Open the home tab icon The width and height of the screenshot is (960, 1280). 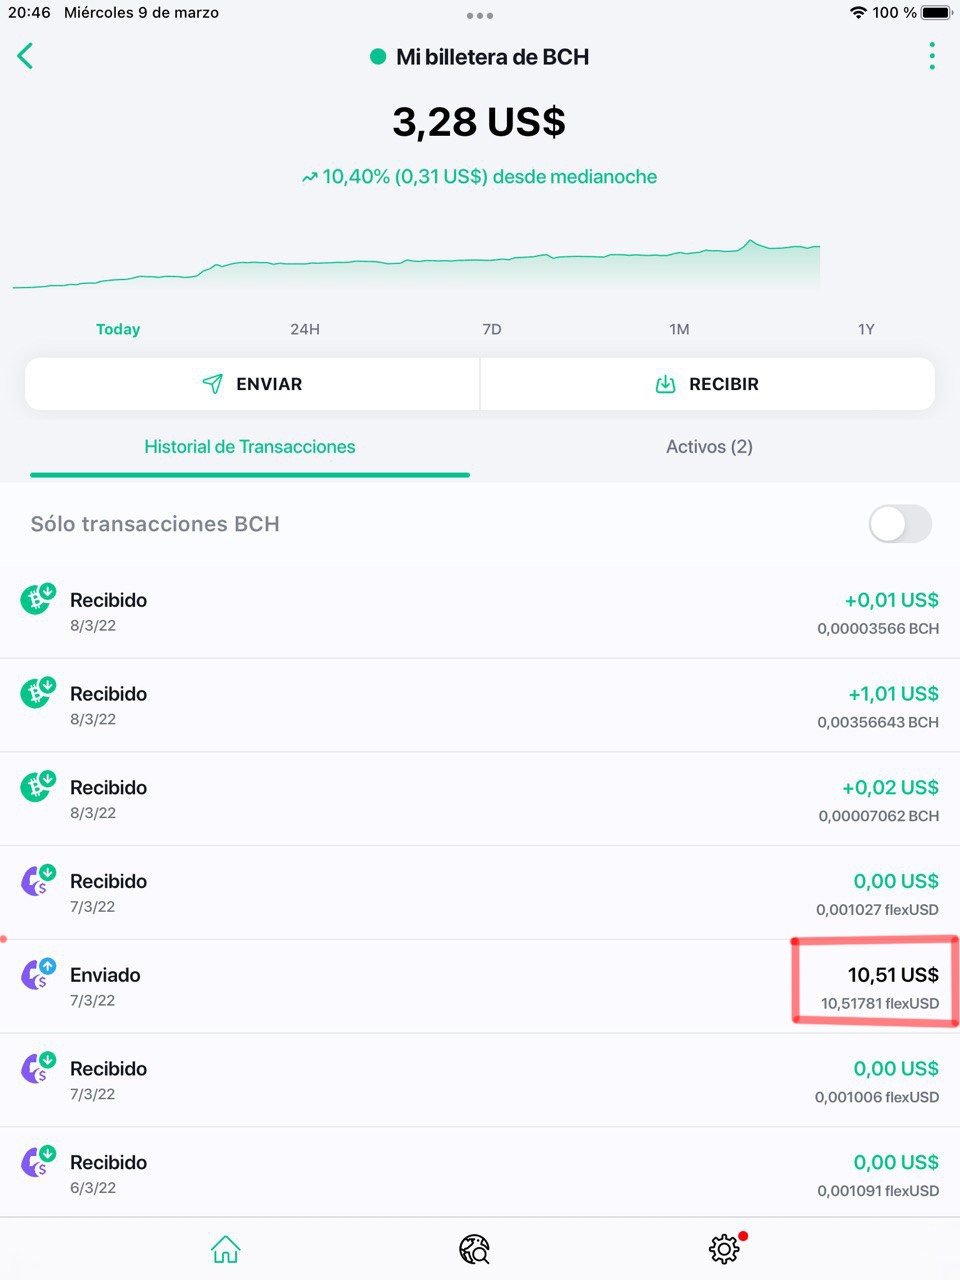[226, 1249]
